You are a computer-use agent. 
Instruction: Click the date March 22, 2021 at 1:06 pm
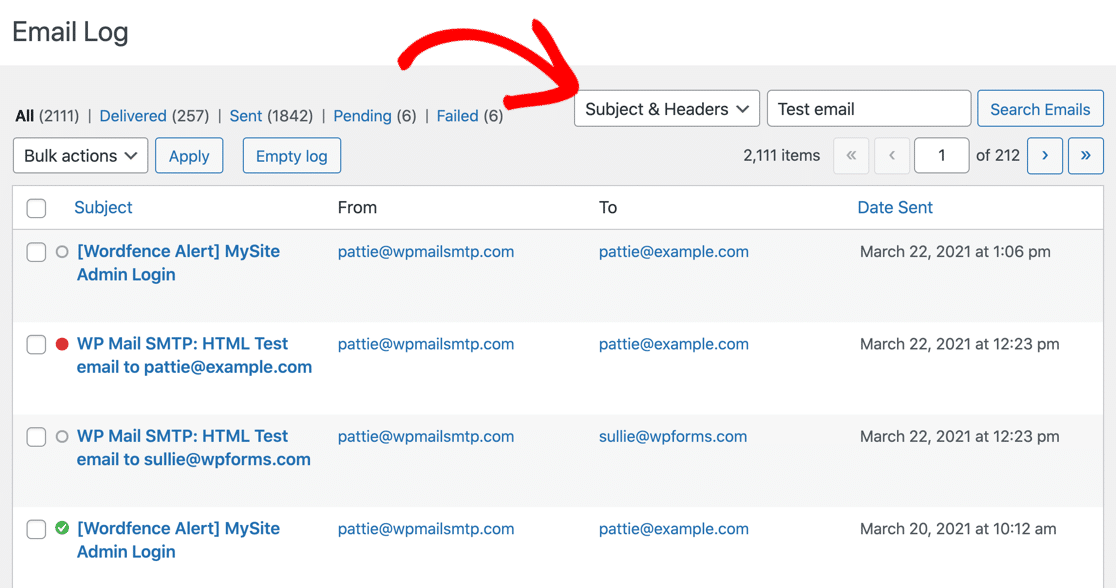pos(955,251)
